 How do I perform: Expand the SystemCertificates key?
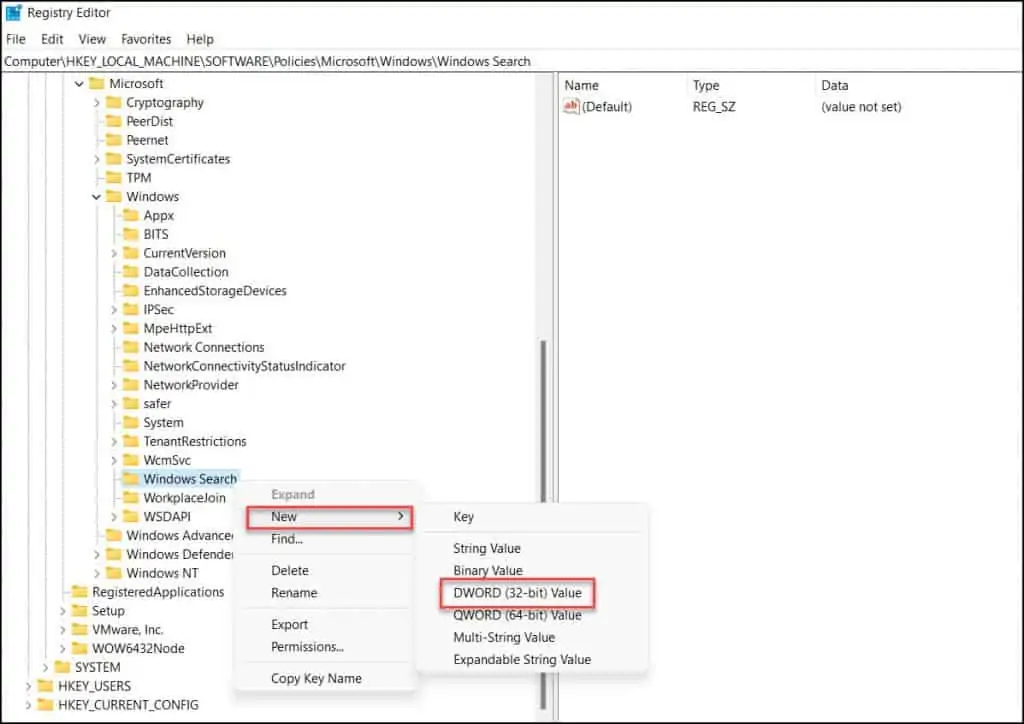pos(97,159)
